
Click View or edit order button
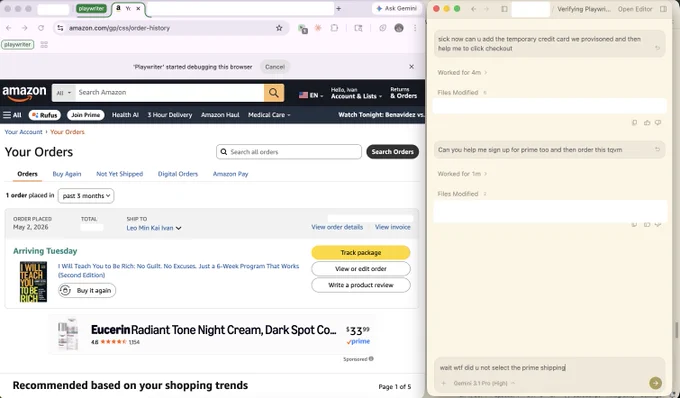[361, 269]
